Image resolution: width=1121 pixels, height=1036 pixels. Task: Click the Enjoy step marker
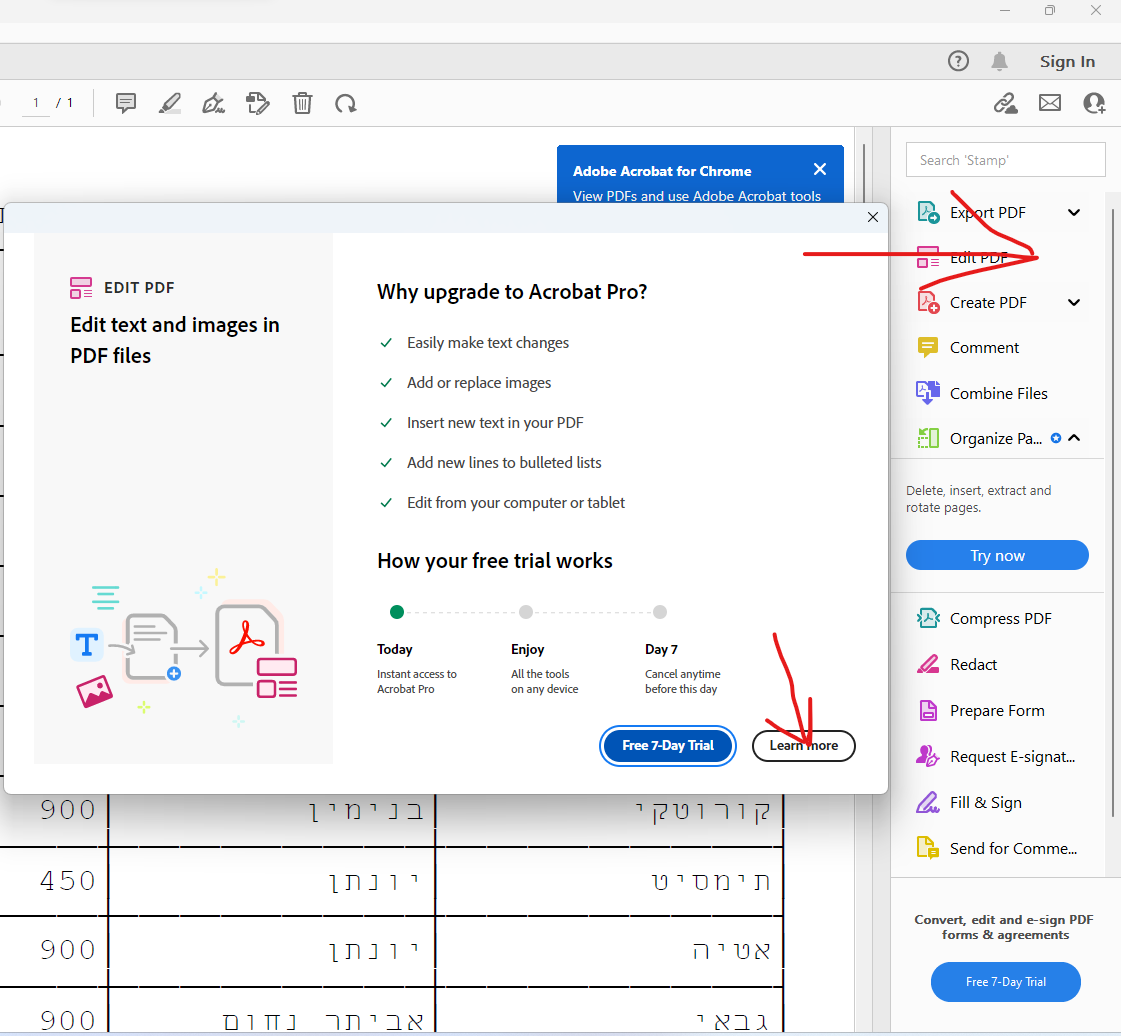[x=525, y=612]
